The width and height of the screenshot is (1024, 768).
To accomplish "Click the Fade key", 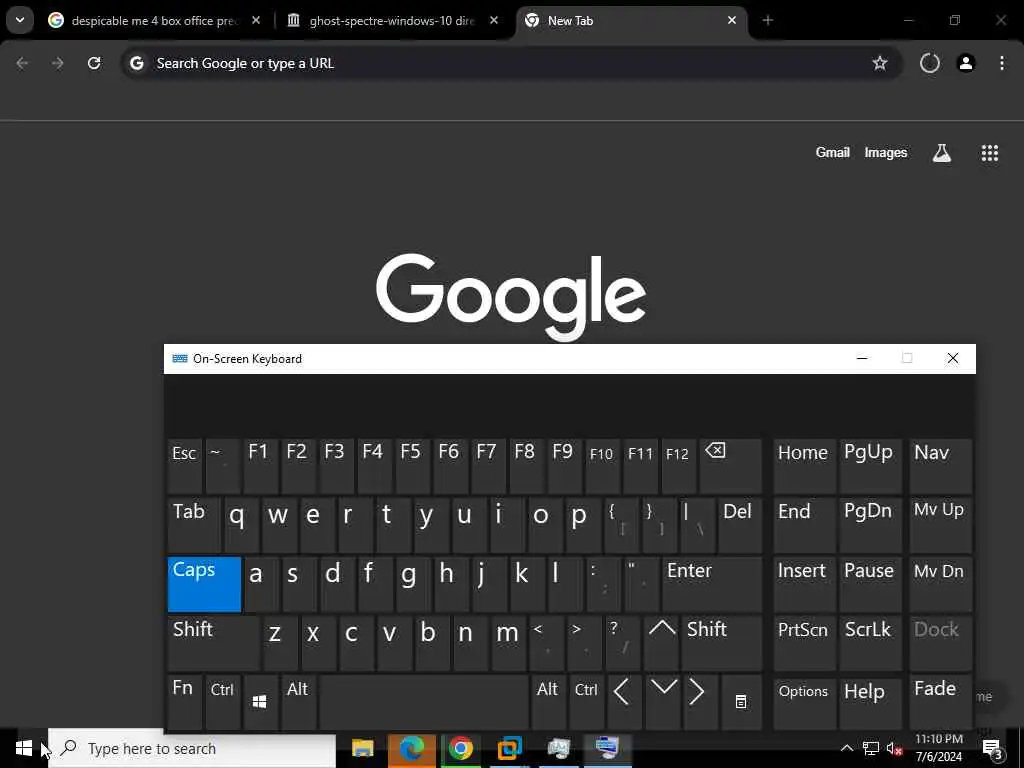I will [x=940, y=702].
